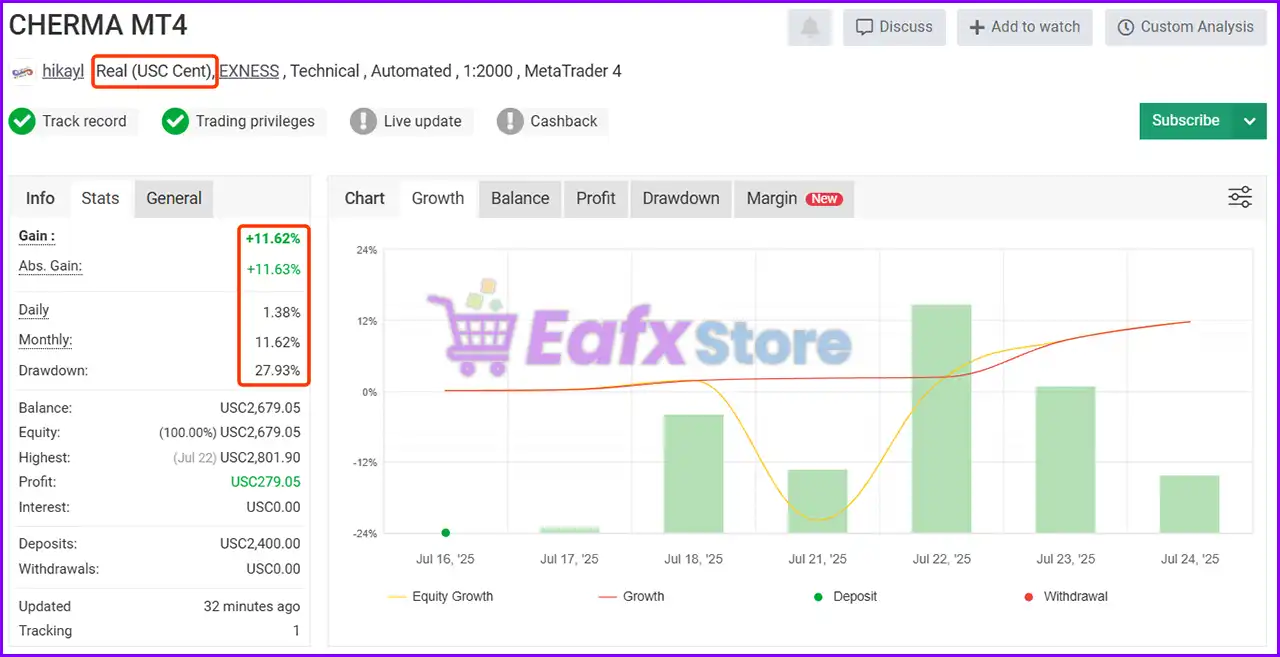
Task: Click the Abs. Gain value +11.63%
Action: click(273, 269)
